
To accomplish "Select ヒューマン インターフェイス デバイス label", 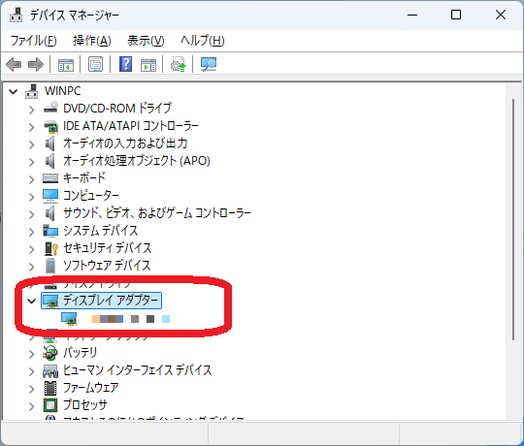I will tap(137, 370).
